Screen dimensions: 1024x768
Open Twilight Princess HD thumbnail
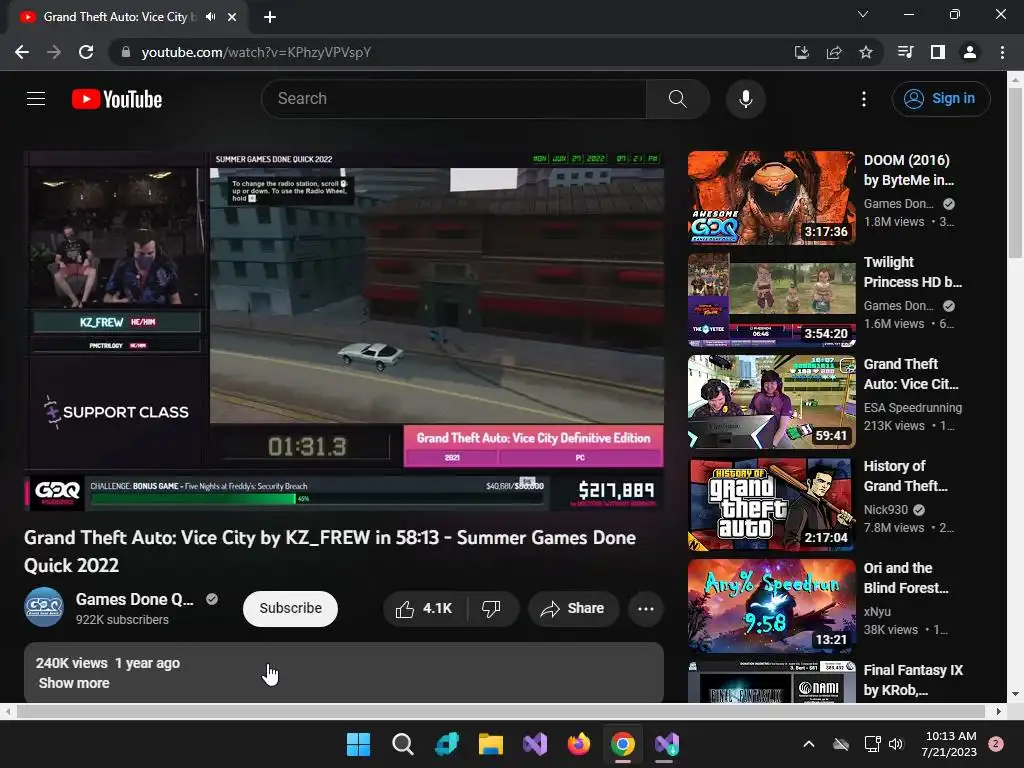(771, 300)
